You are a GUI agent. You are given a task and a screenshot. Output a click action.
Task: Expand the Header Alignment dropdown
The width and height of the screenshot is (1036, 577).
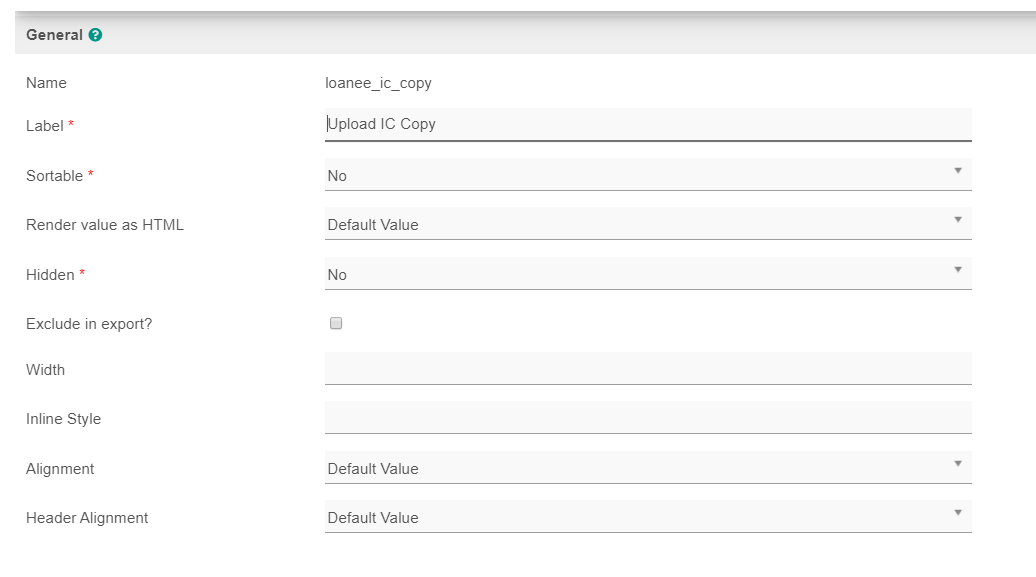click(x=647, y=517)
